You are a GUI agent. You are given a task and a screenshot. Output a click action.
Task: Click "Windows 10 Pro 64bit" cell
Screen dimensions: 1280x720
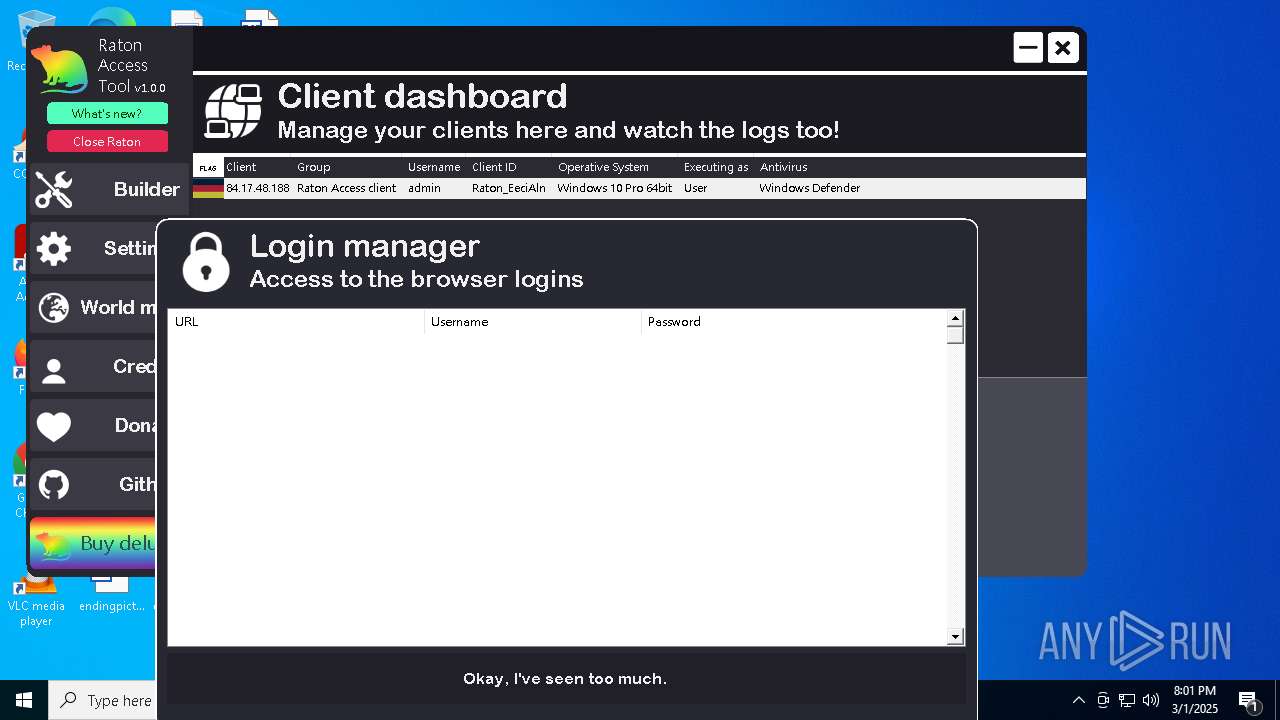(615, 188)
